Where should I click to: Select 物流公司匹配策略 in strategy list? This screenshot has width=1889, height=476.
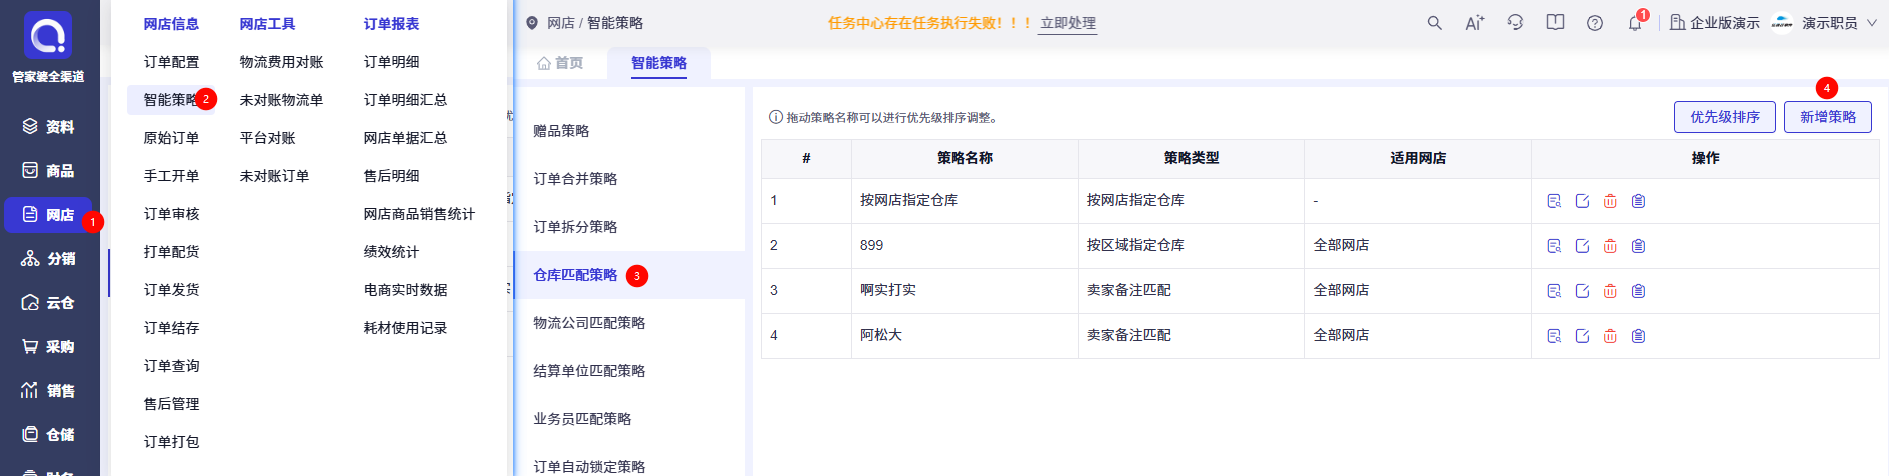click(x=630, y=323)
